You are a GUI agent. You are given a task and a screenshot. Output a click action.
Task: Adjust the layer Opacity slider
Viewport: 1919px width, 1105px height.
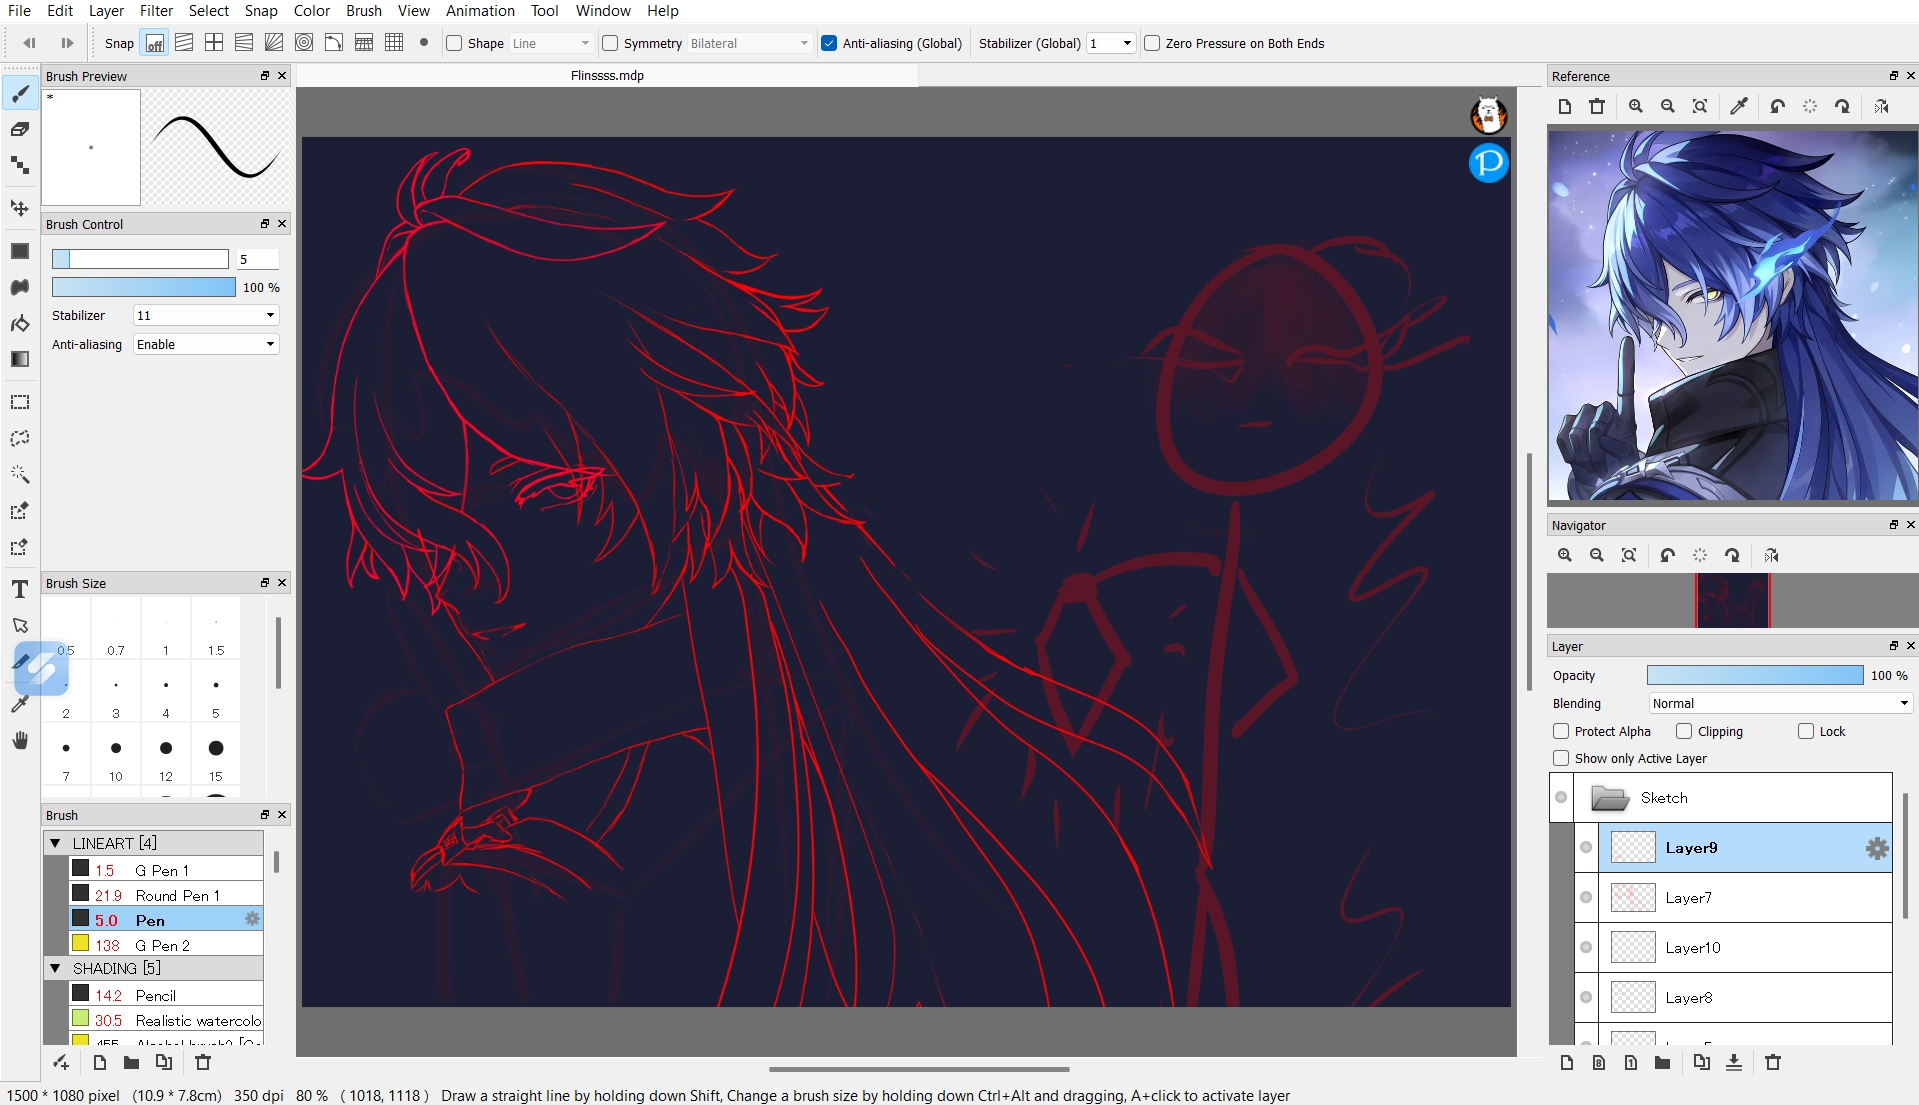(1755, 675)
